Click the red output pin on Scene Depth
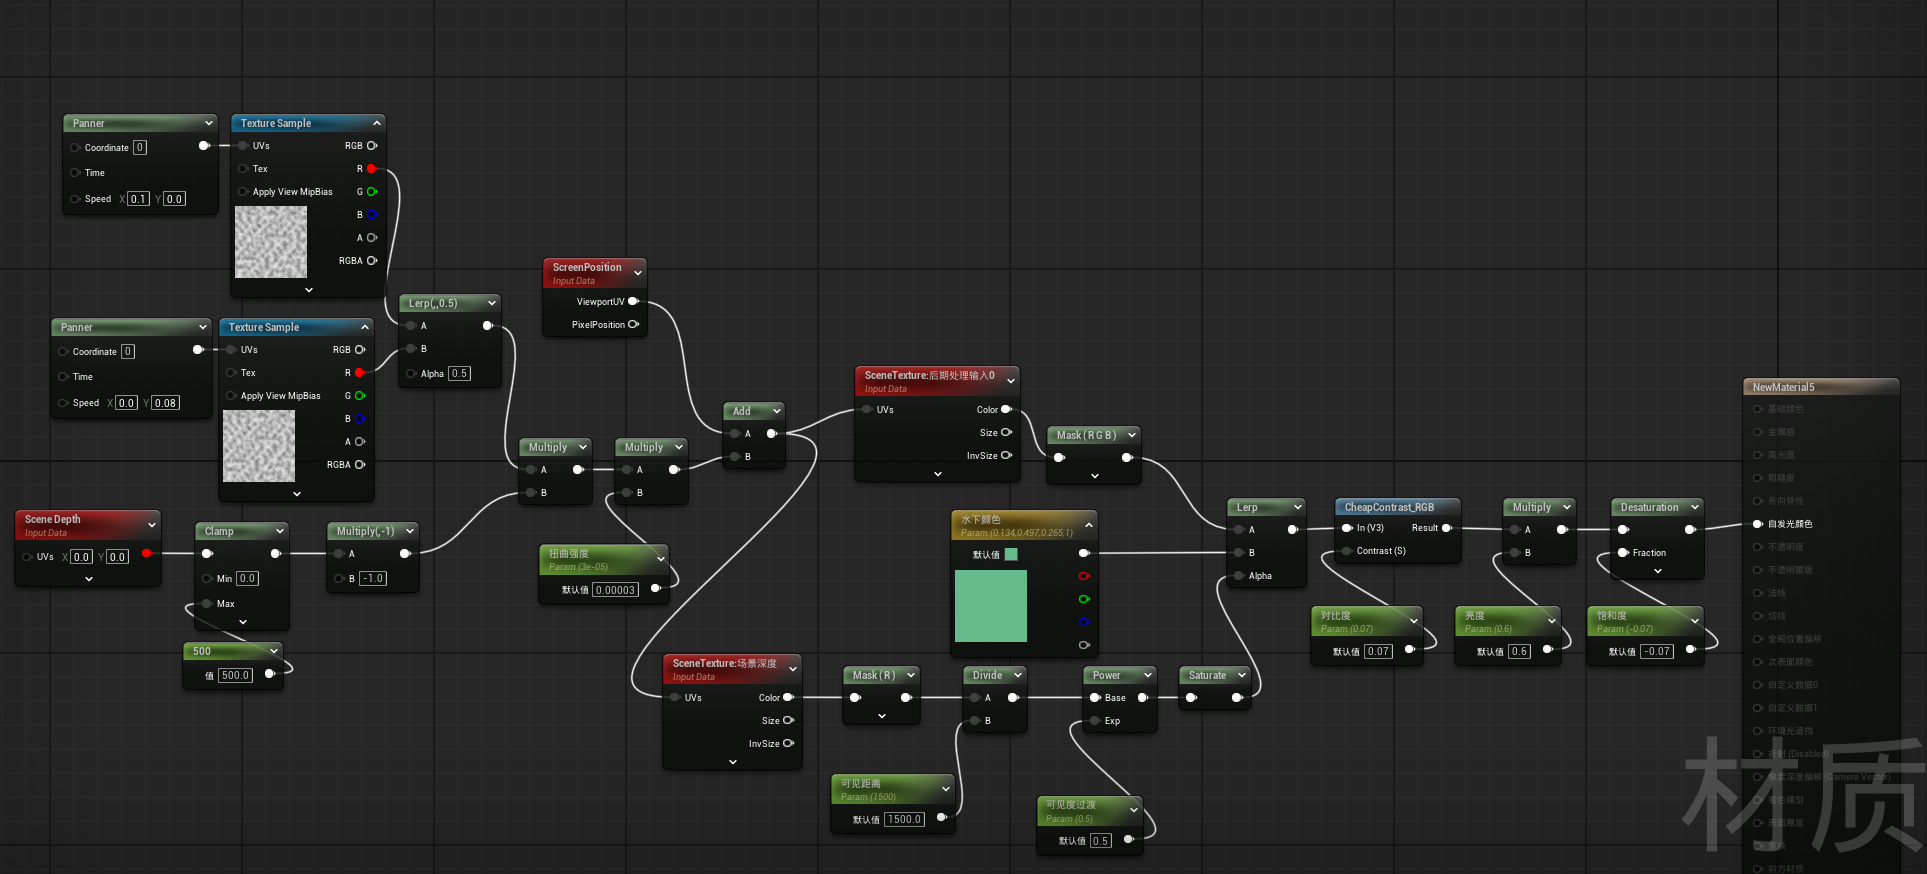1927x874 pixels. coord(147,553)
